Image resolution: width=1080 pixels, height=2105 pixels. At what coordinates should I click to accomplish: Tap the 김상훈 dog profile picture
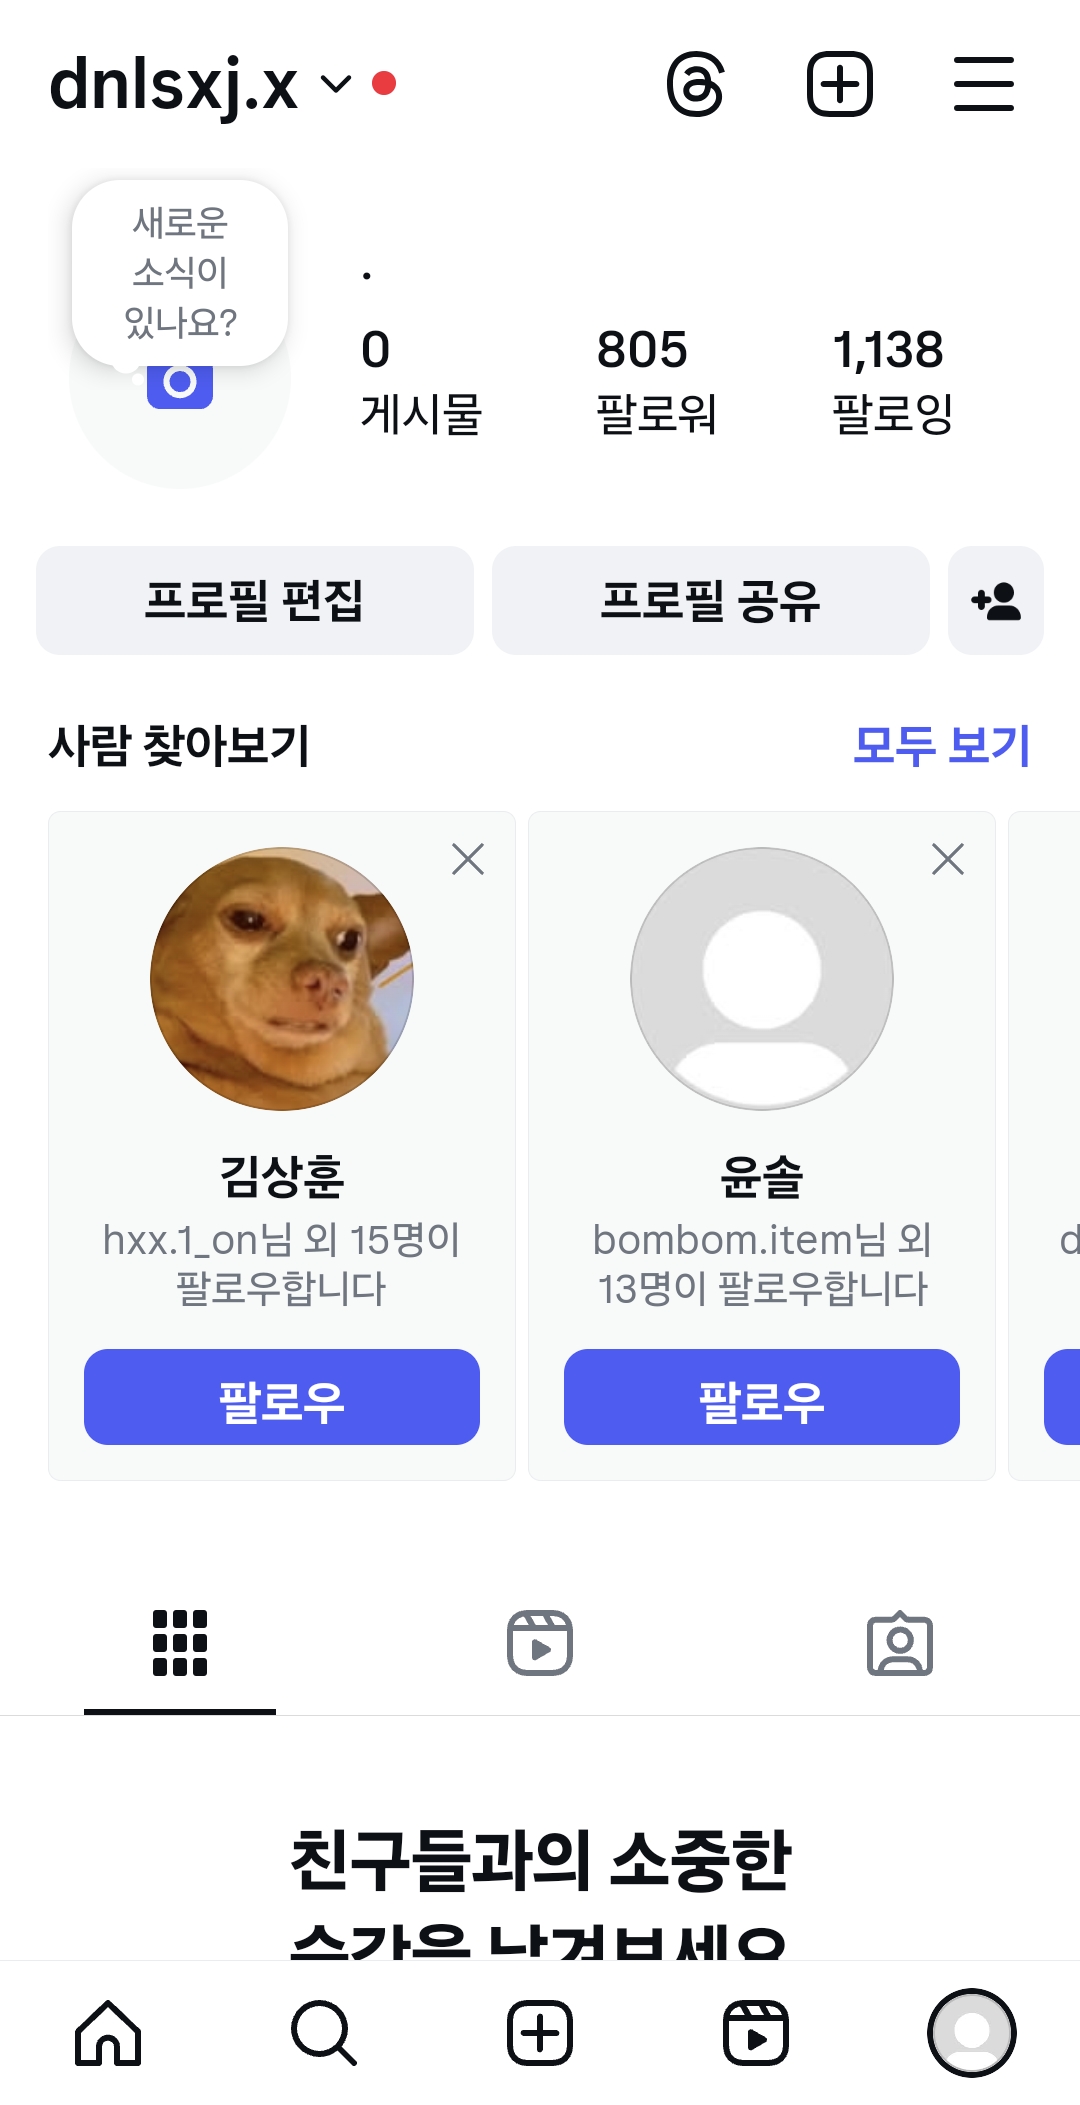[282, 979]
